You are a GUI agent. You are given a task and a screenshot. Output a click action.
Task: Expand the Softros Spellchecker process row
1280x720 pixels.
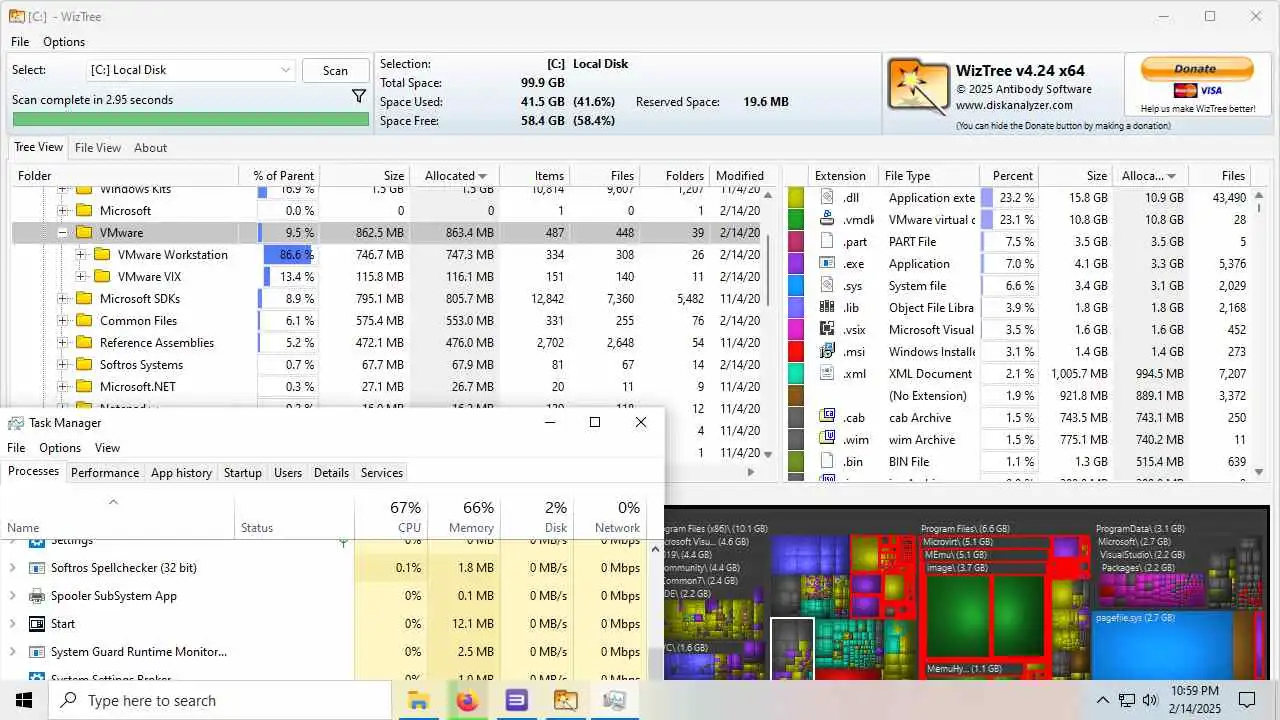click(12, 568)
